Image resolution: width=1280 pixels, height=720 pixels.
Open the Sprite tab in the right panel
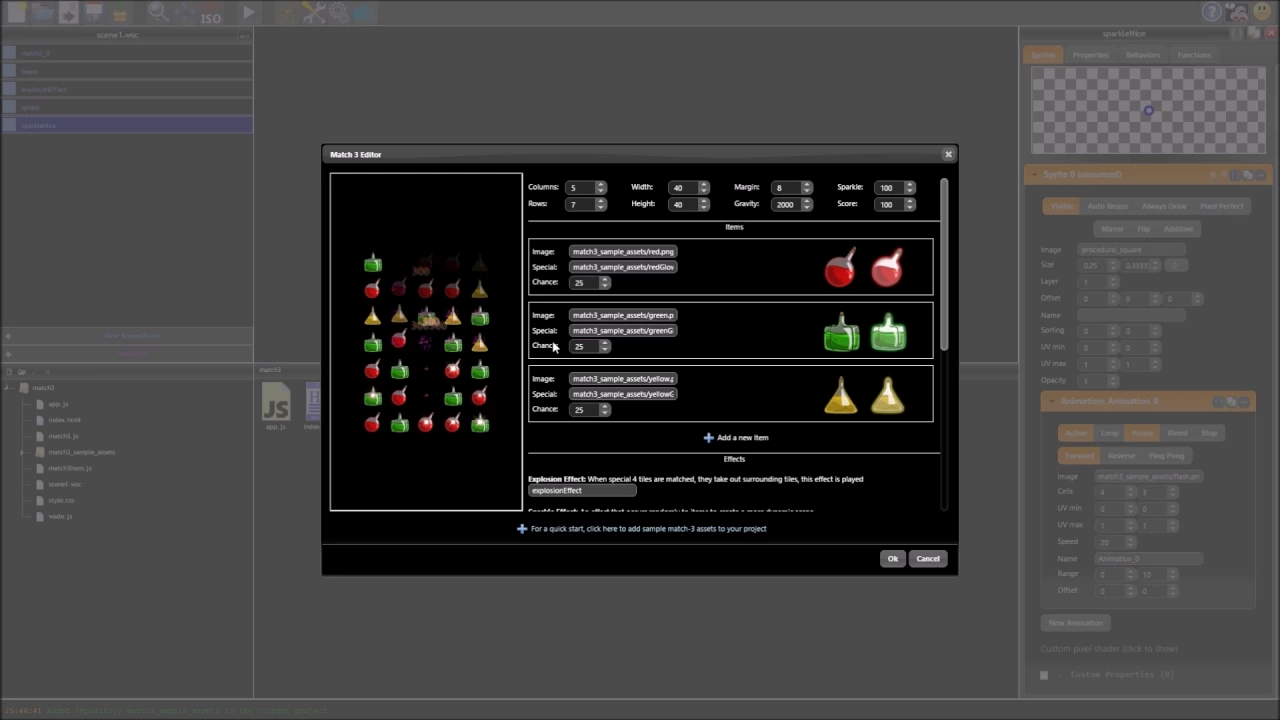(x=1043, y=55)
